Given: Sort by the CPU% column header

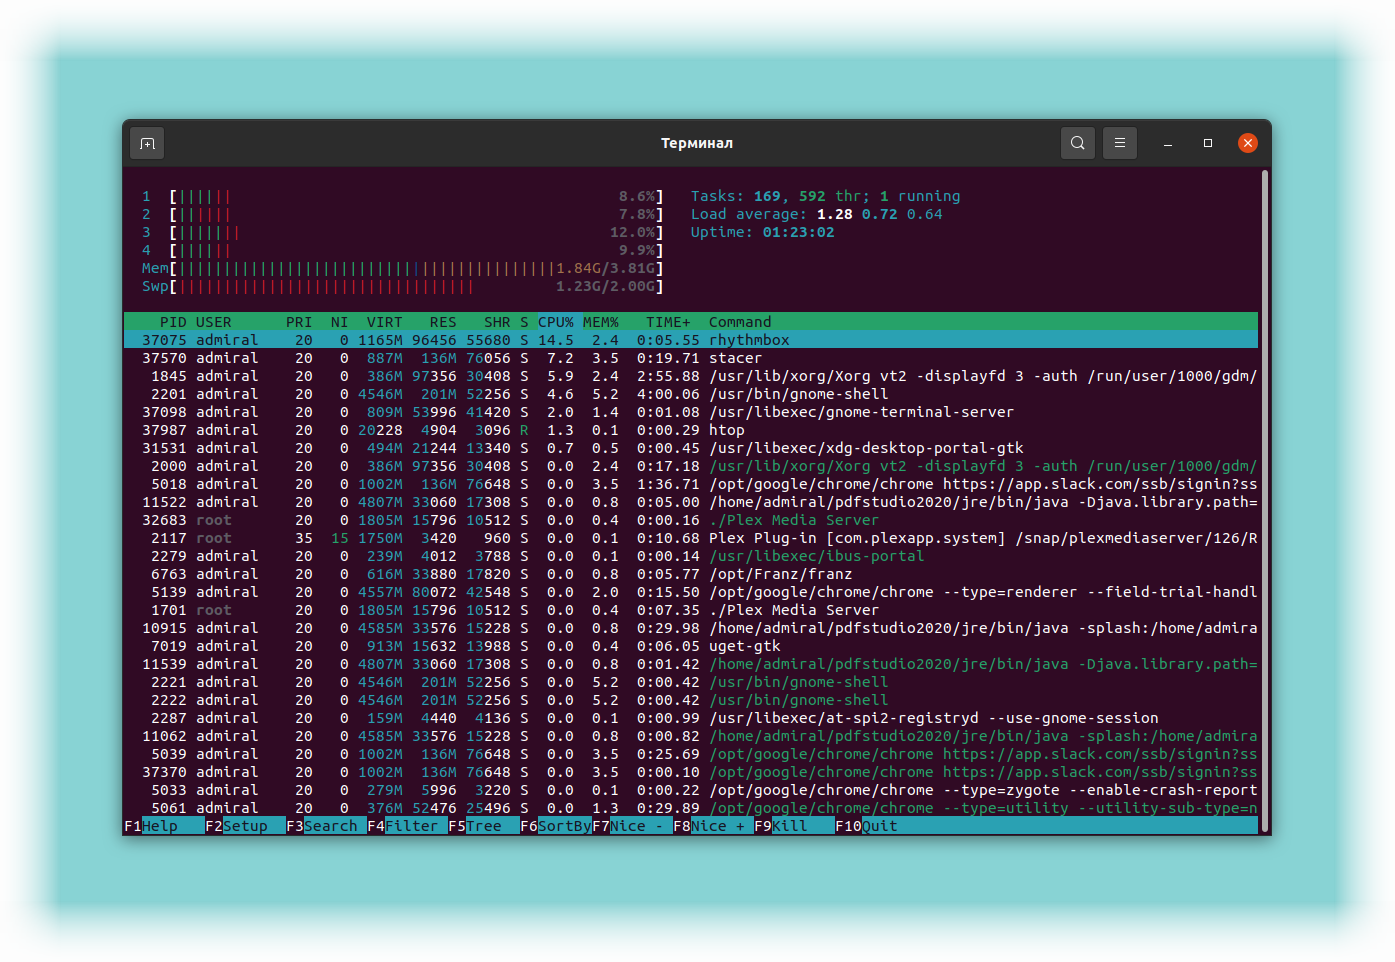Looking at the screenshot, I should tap(556, 322).
